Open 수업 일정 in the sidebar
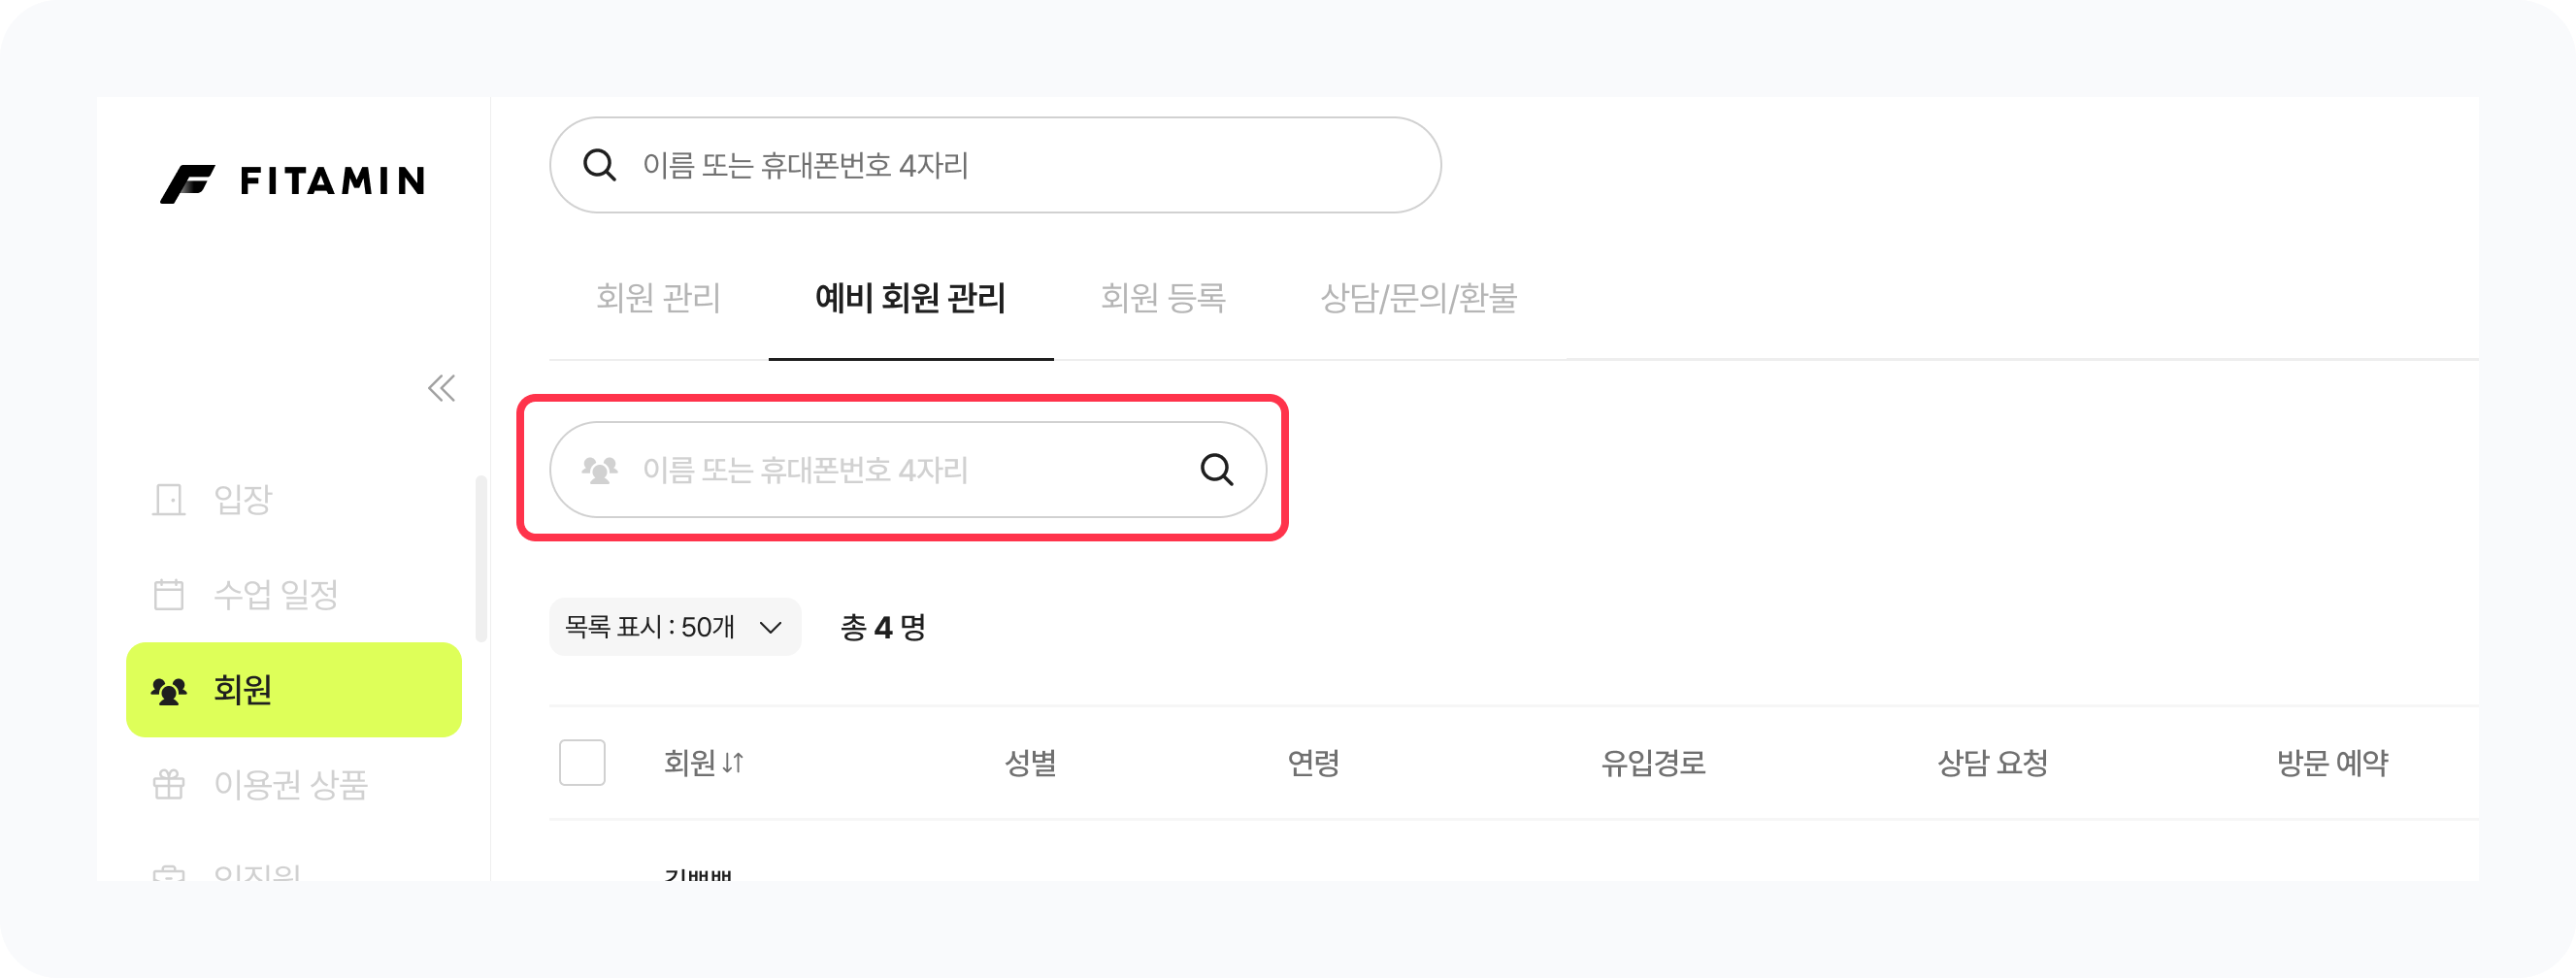This screenshot has height=978, width=2576. click(276, 594)
